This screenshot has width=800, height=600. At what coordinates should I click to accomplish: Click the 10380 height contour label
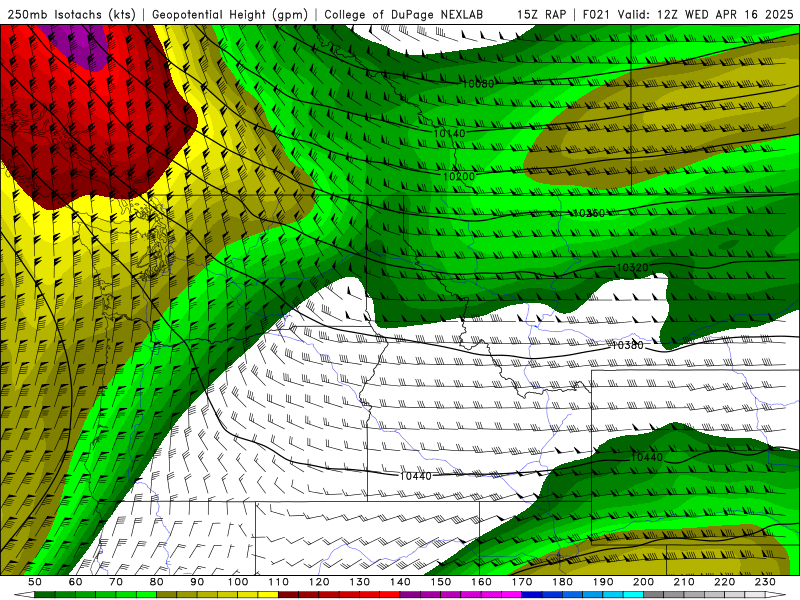point(628,345)
